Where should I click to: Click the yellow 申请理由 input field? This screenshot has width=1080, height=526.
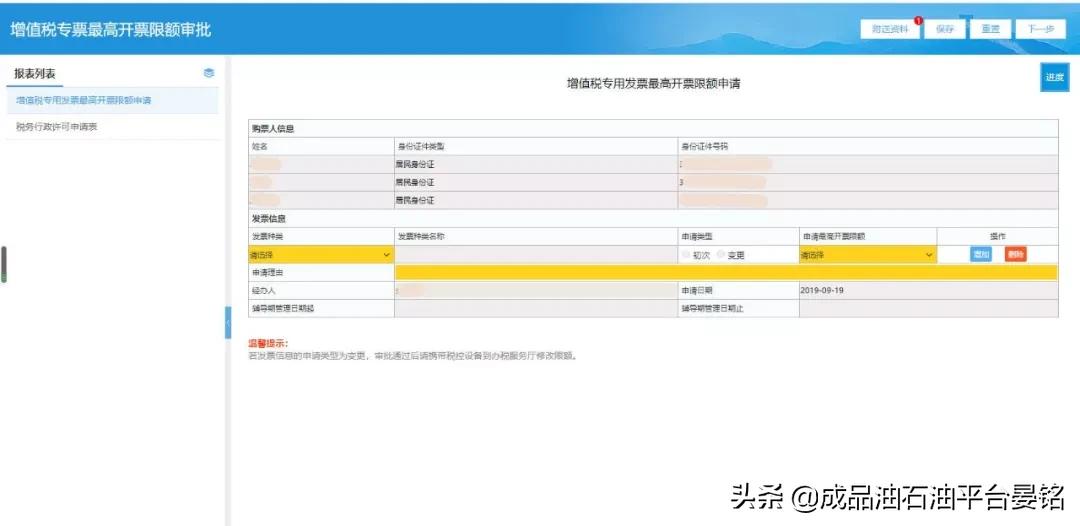(x=726, y=273)
